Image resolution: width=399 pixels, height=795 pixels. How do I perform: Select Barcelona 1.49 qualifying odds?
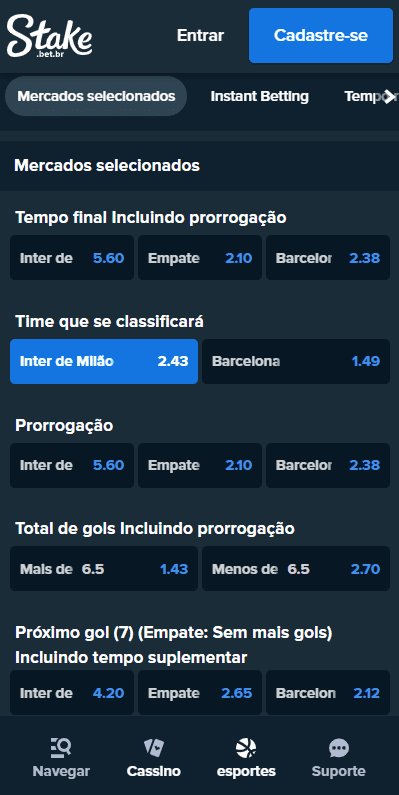[x=296, y=362]
